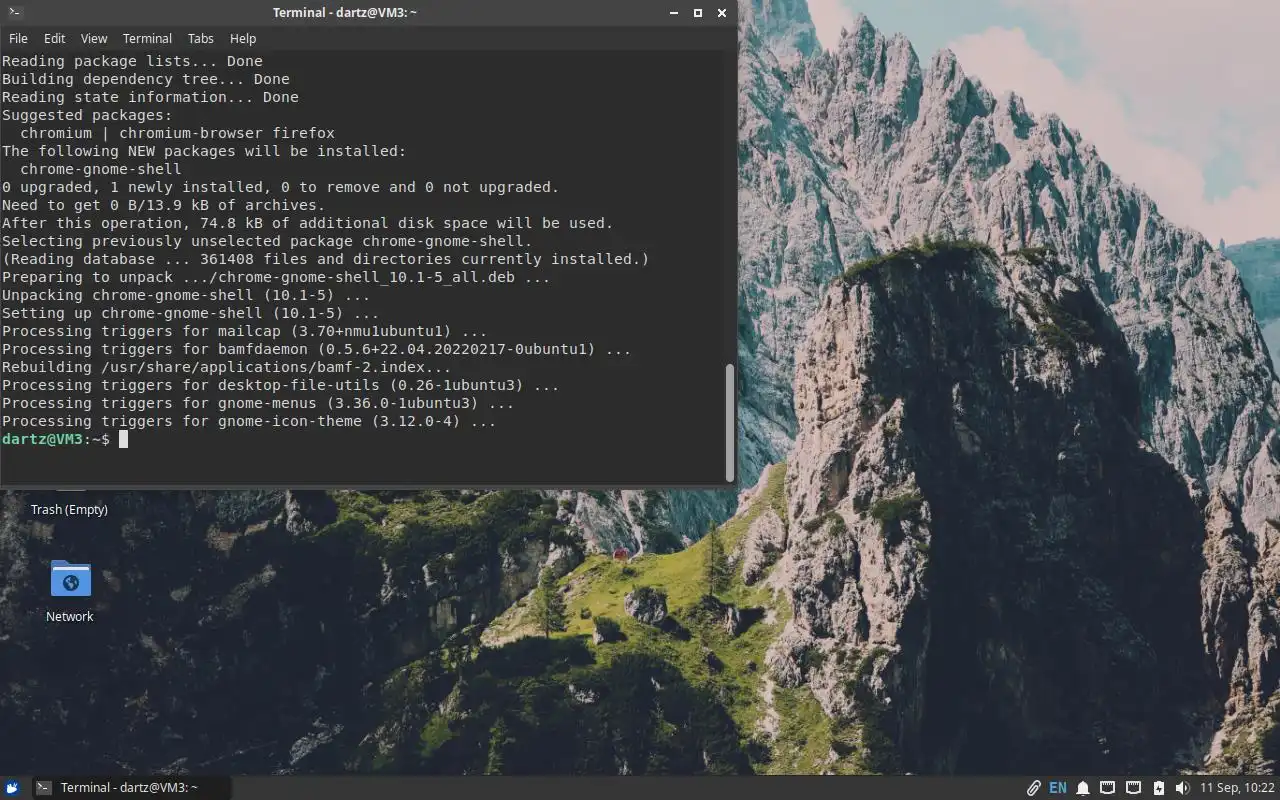Open the Tabs menu in Terminal
1280x800 pixels.
click(201, 38)
